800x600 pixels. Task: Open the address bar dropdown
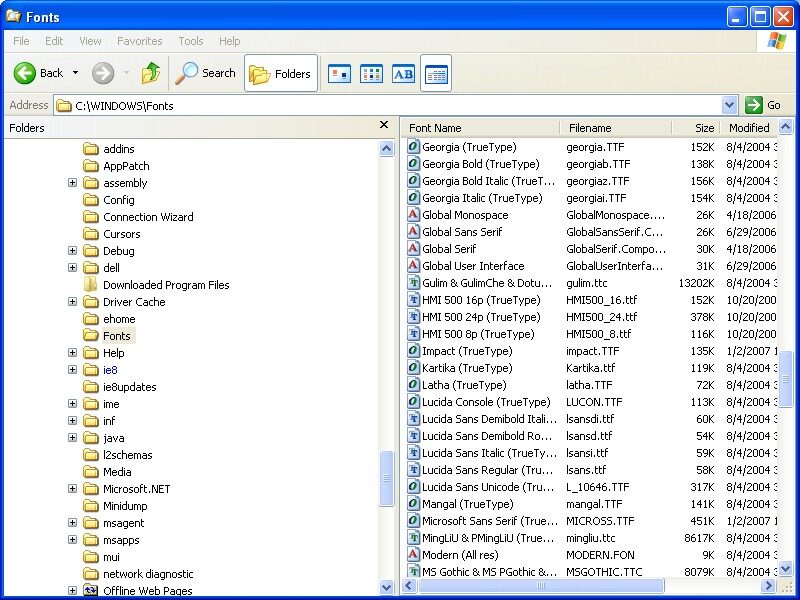pos(730,106)
